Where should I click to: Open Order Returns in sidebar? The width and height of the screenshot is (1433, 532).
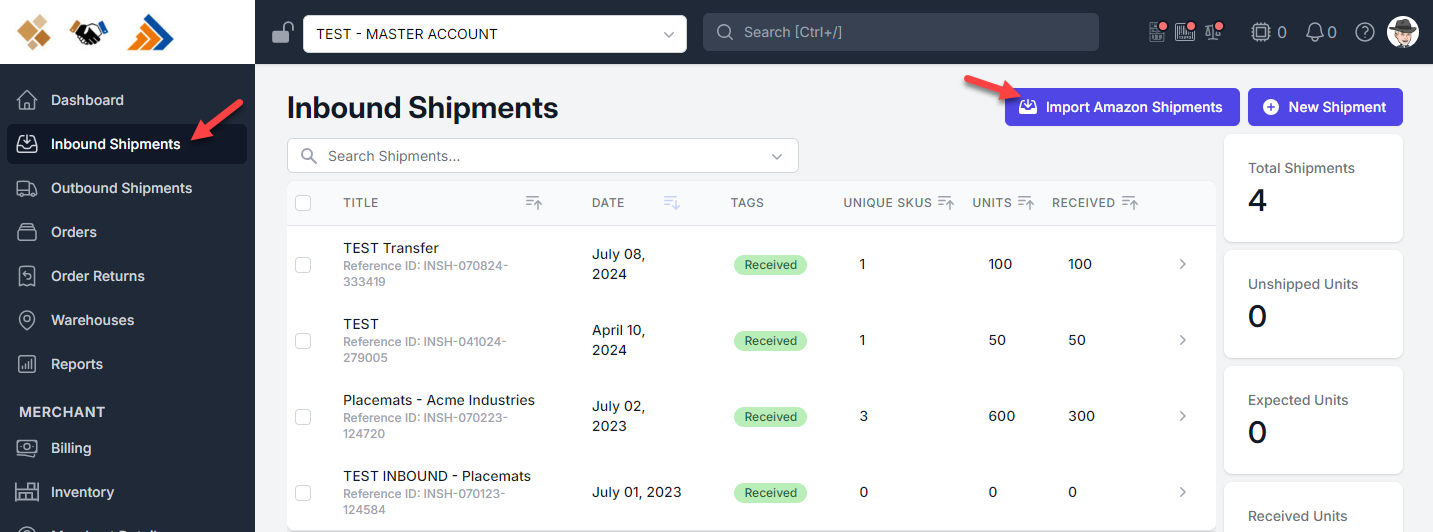pyautogui.click(x=127, y=276)
